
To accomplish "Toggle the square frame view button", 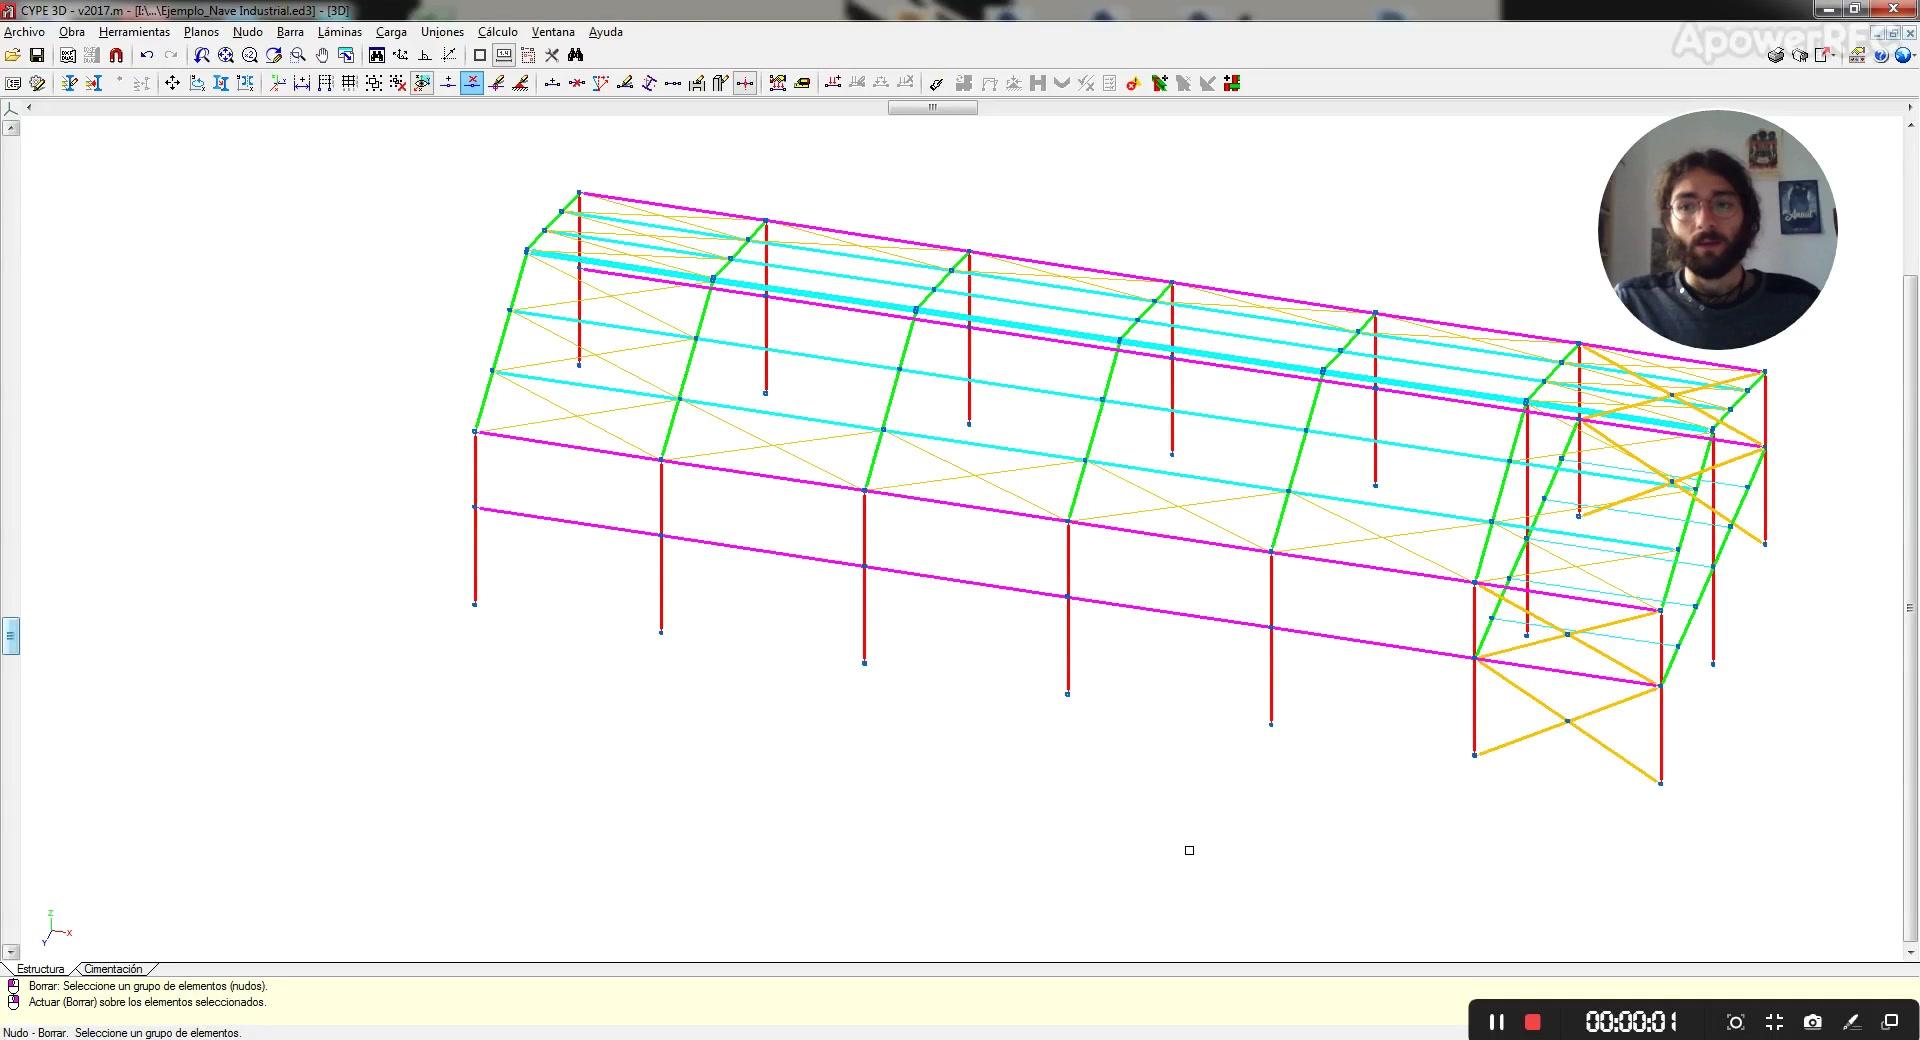I will coord(480,56).
